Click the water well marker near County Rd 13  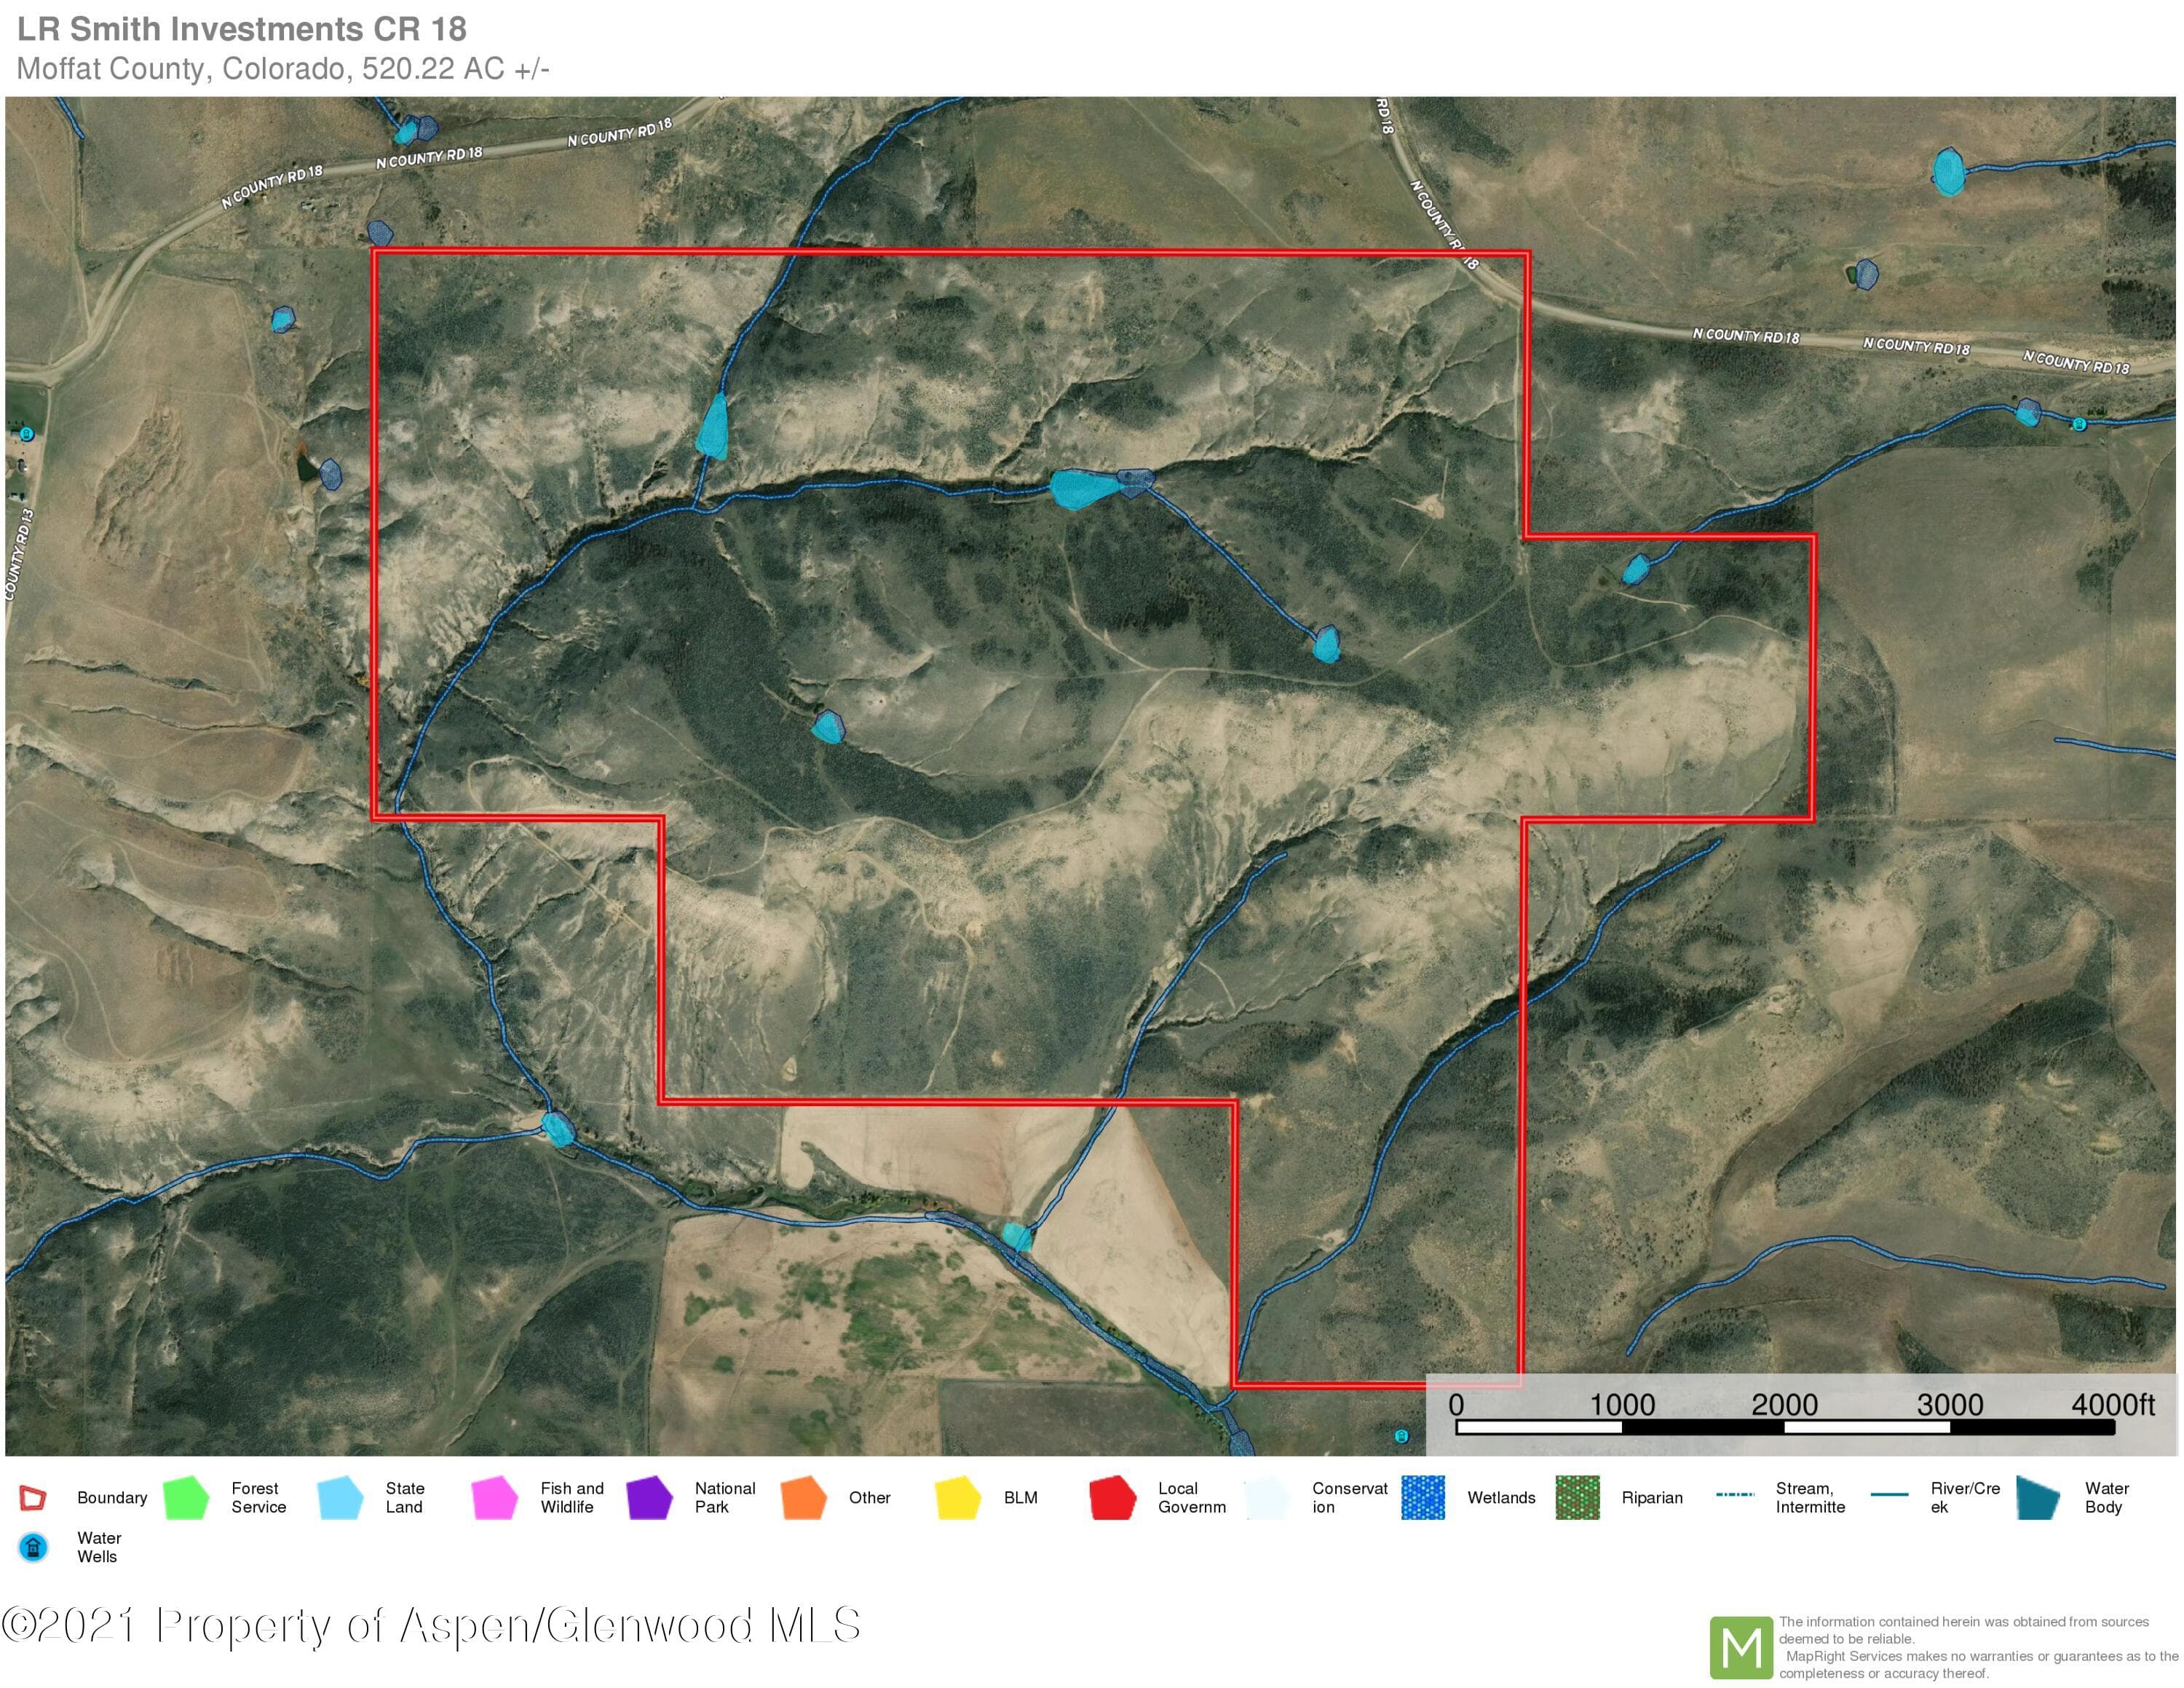pyautogui.click(x=27, y=434)
